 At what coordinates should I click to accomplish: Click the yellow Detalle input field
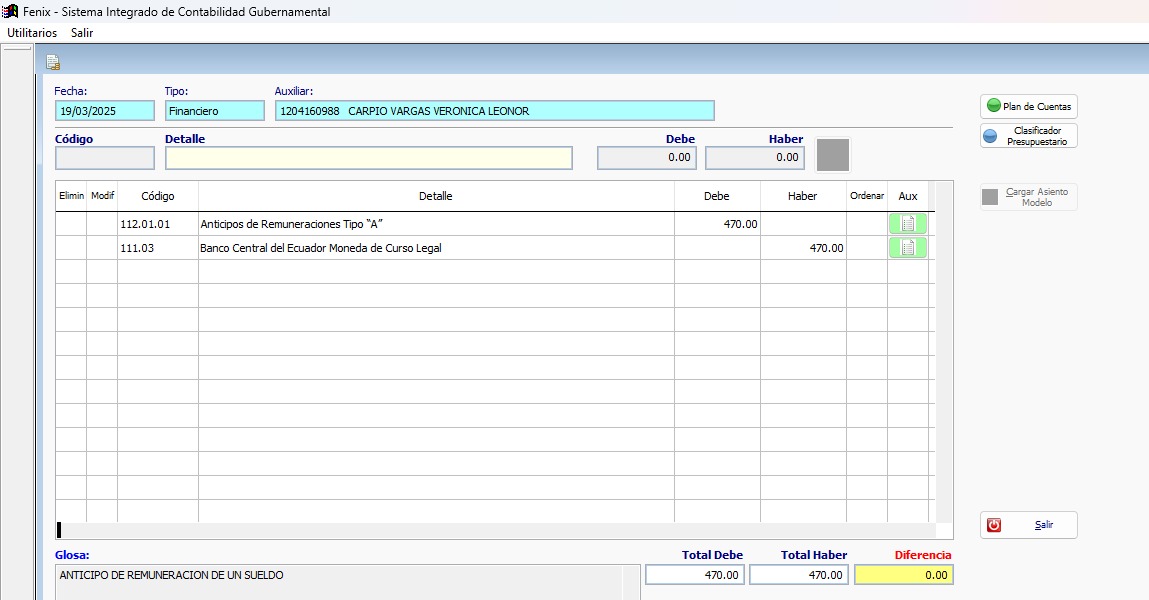[x=368, y=158]
